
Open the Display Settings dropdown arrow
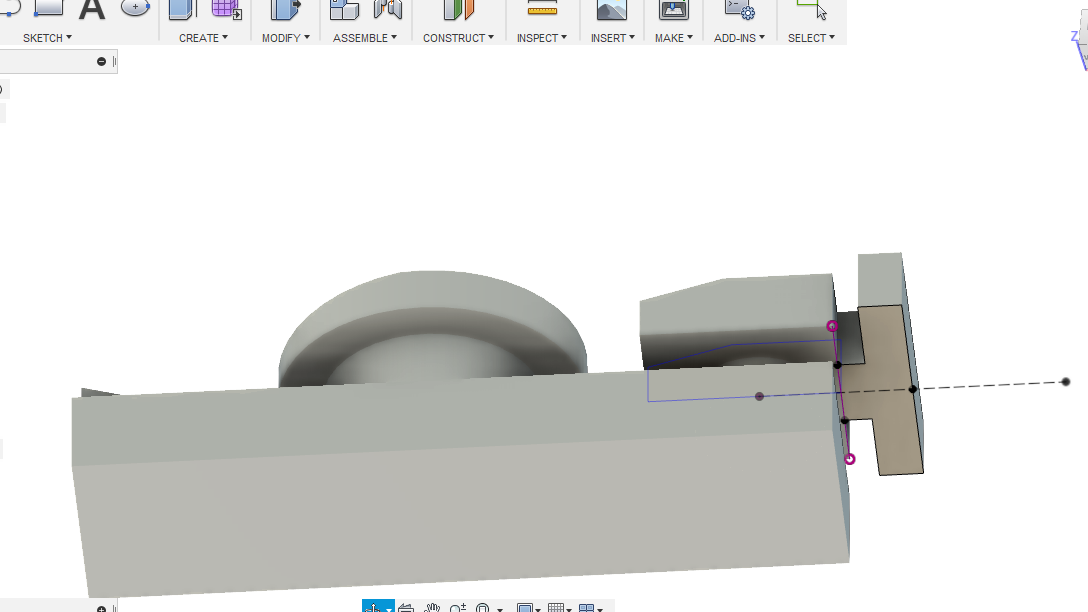tap(538, 609)
